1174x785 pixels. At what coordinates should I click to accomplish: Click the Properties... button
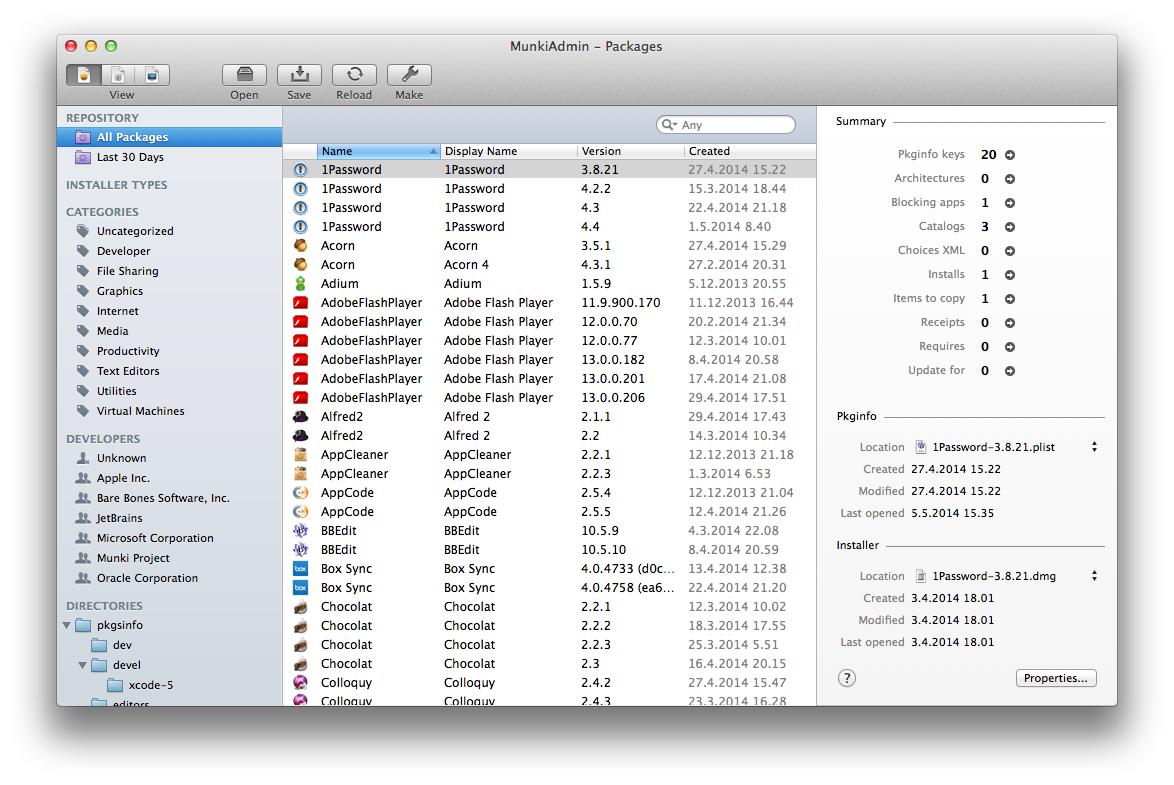(x=1056, y=678)
